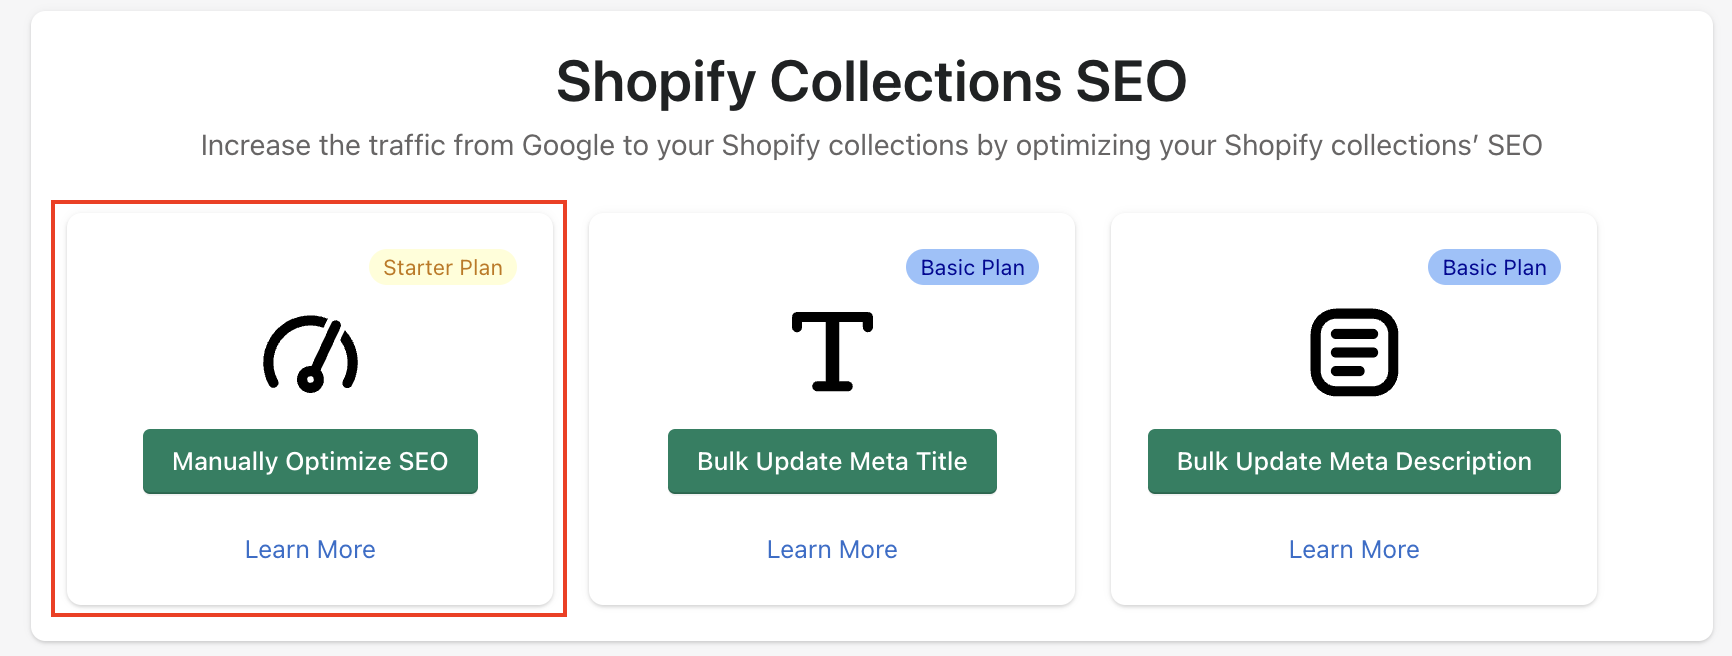Click Basic Plan badge above the T icon
Screen dimensions: 1732x656
tap(972, 268)
